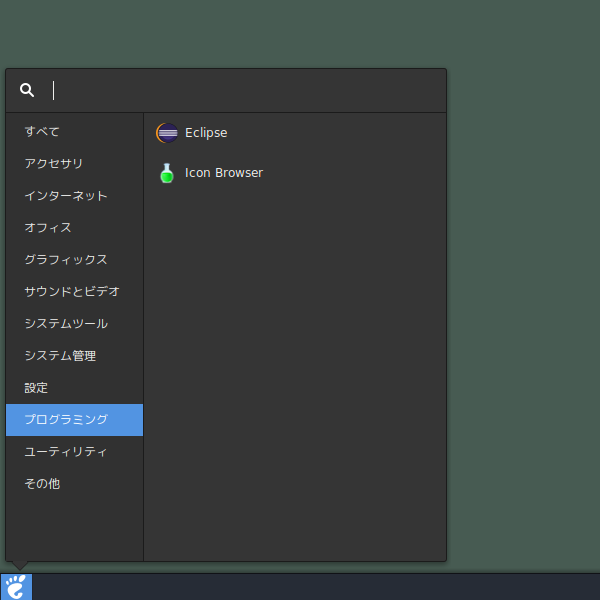Show the グラフィックス category
The width and height of the screenshot is (600, 600).
coord(75,260)
